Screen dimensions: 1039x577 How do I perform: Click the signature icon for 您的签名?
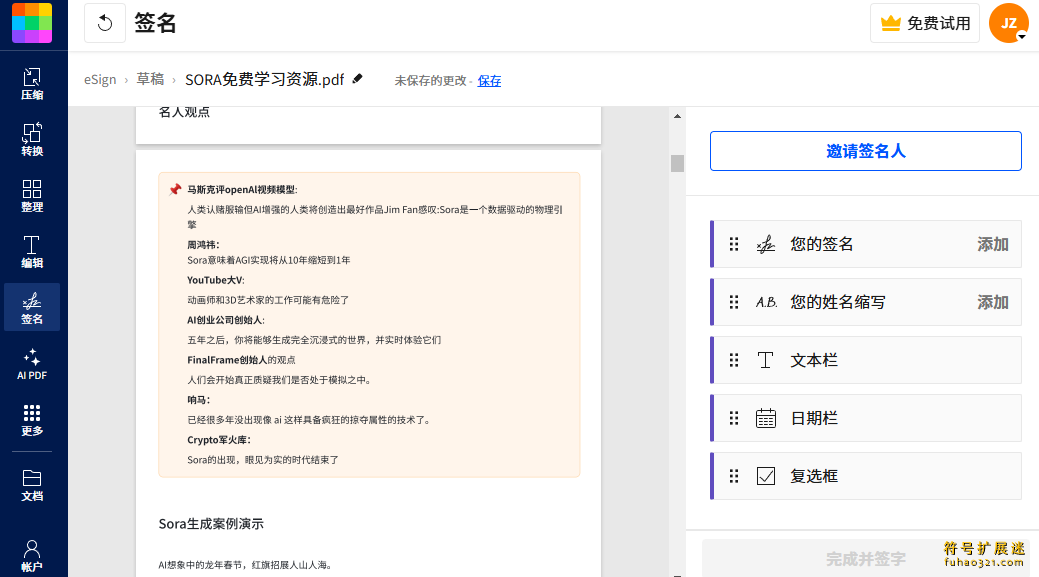765,244
